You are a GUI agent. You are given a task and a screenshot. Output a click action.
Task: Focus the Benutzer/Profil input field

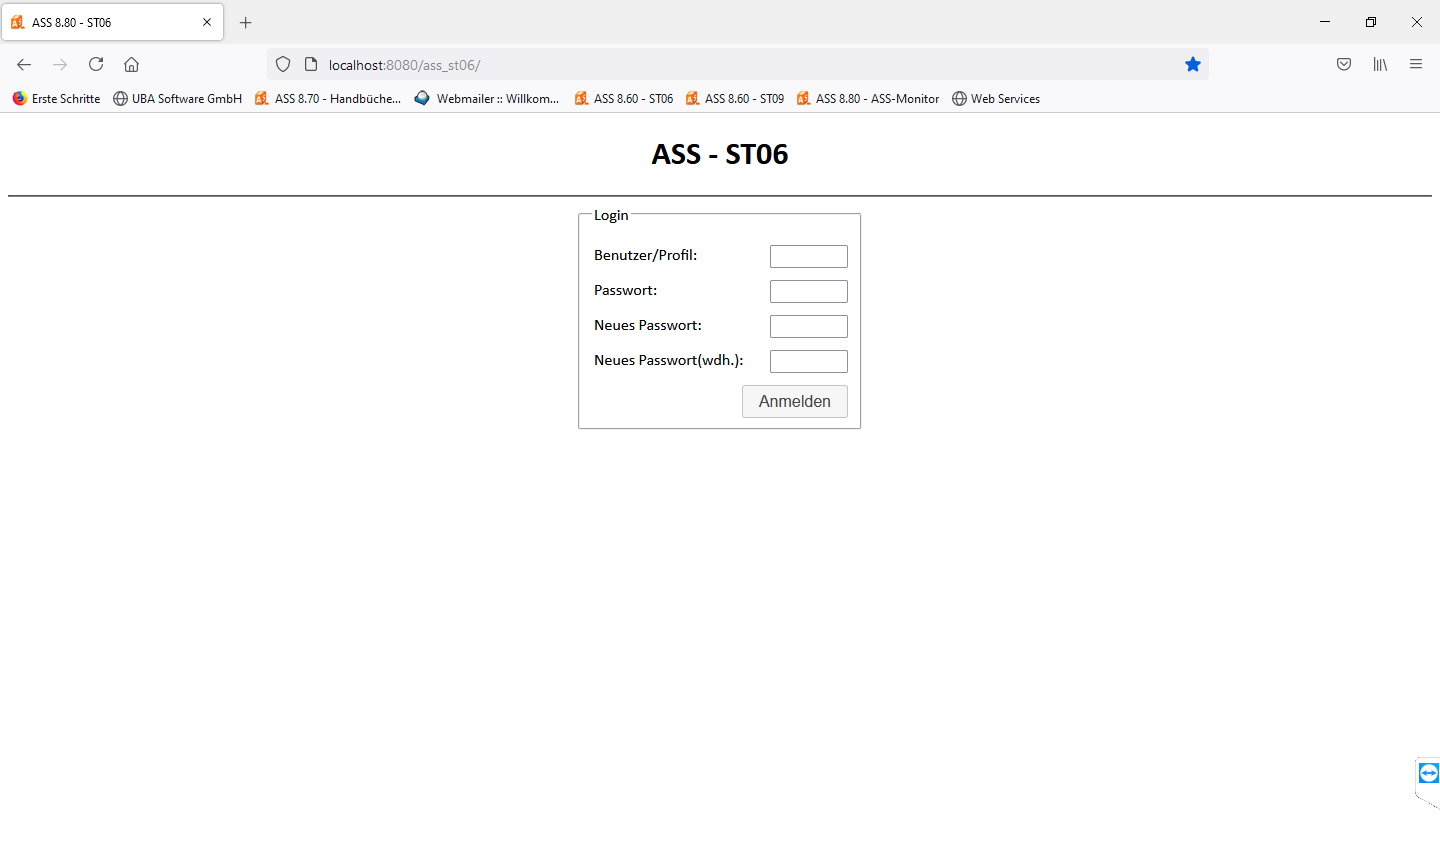click(x=808, y=256)
